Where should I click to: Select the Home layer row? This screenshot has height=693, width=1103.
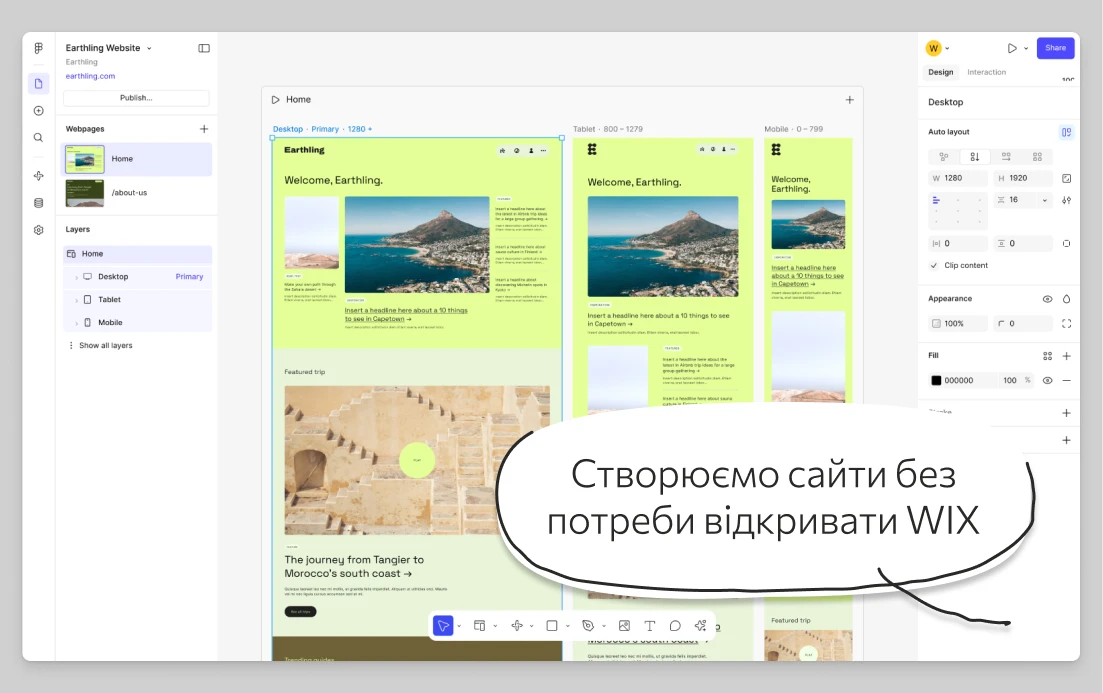[x=137, y=254]
